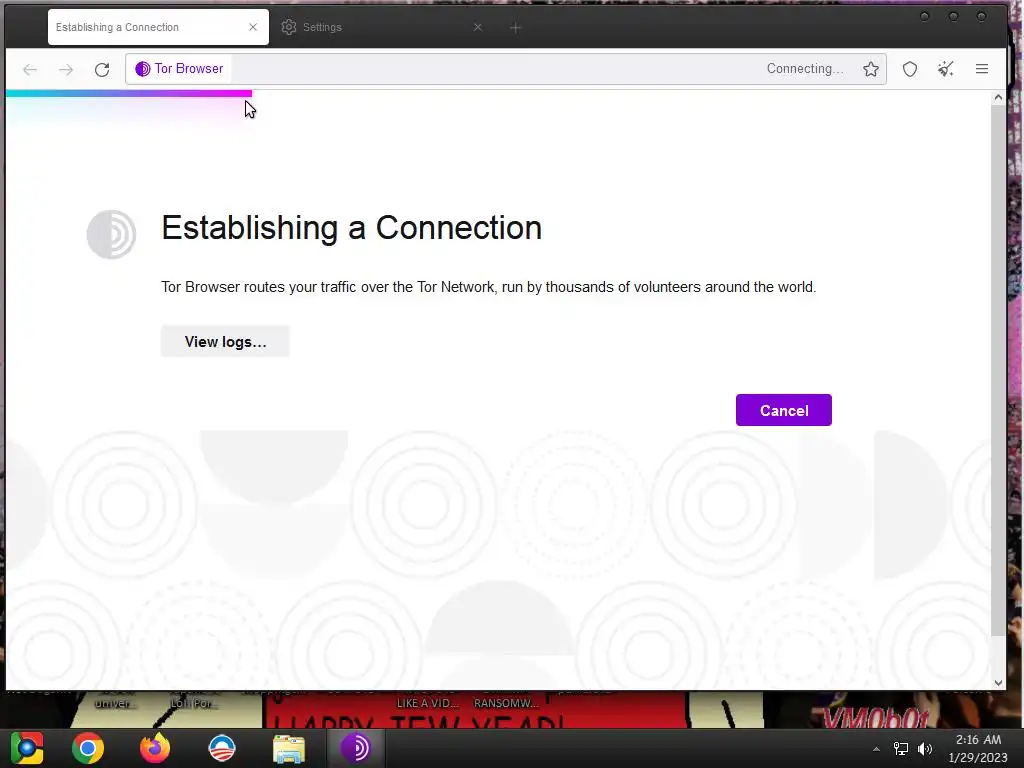The image size is (1024, 768).
Task: Click the connection progress bar
Action: (129, 93)
